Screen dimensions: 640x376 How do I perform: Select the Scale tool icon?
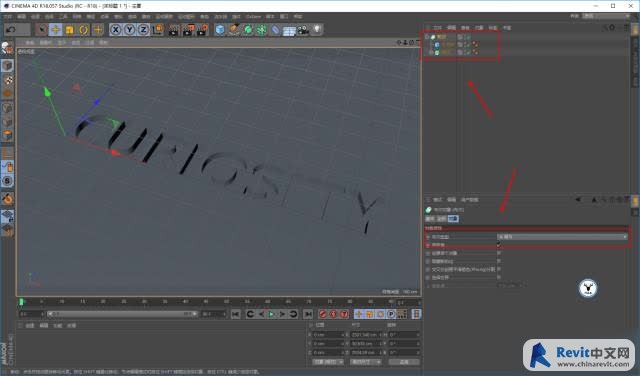pyautogui.click(x=70, y=29)
